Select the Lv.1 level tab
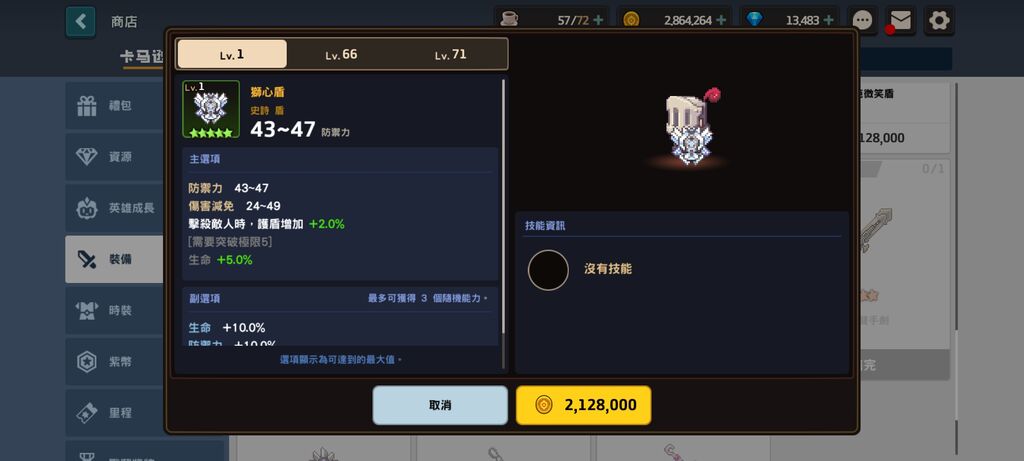The width and height of the screenshot is (1024, 461). click(232, 54)
